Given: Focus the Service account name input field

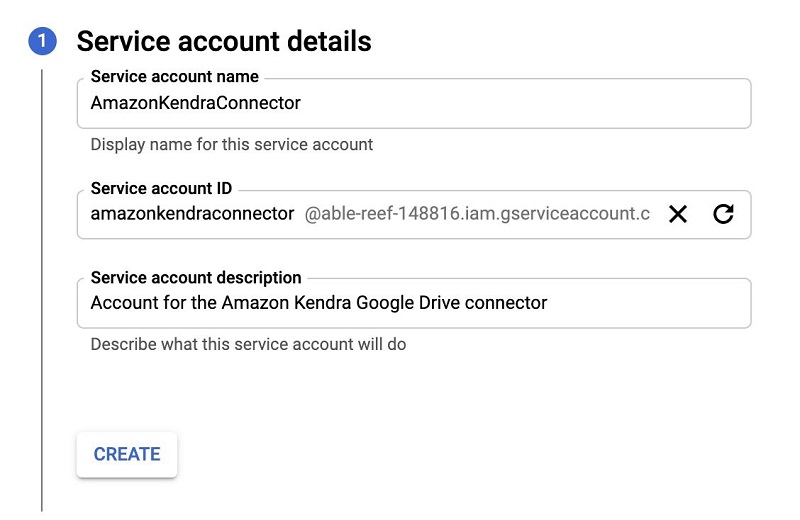Looking at the screenshot, I should [x=414, y=103].
